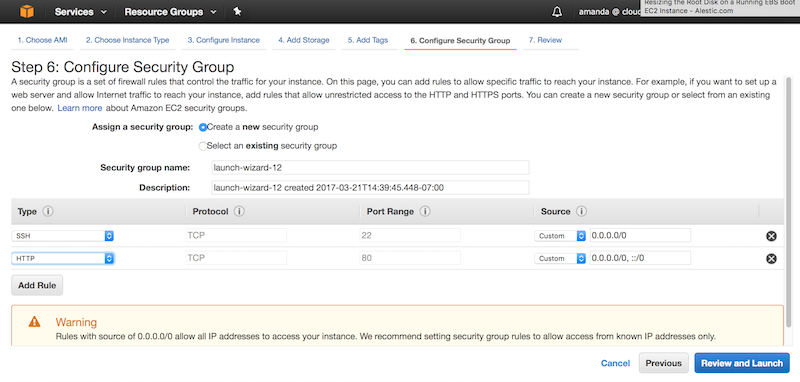The width and height of the screenshot is (800, 382).
Task: Click the vertical page scrollbar
Action: coord(789,201)
